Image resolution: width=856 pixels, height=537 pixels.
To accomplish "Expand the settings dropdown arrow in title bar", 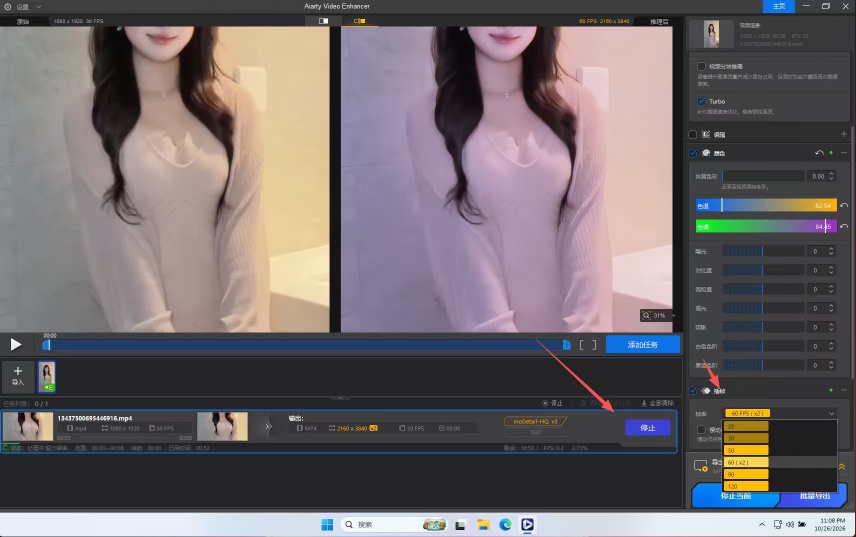I will point(38,7).
